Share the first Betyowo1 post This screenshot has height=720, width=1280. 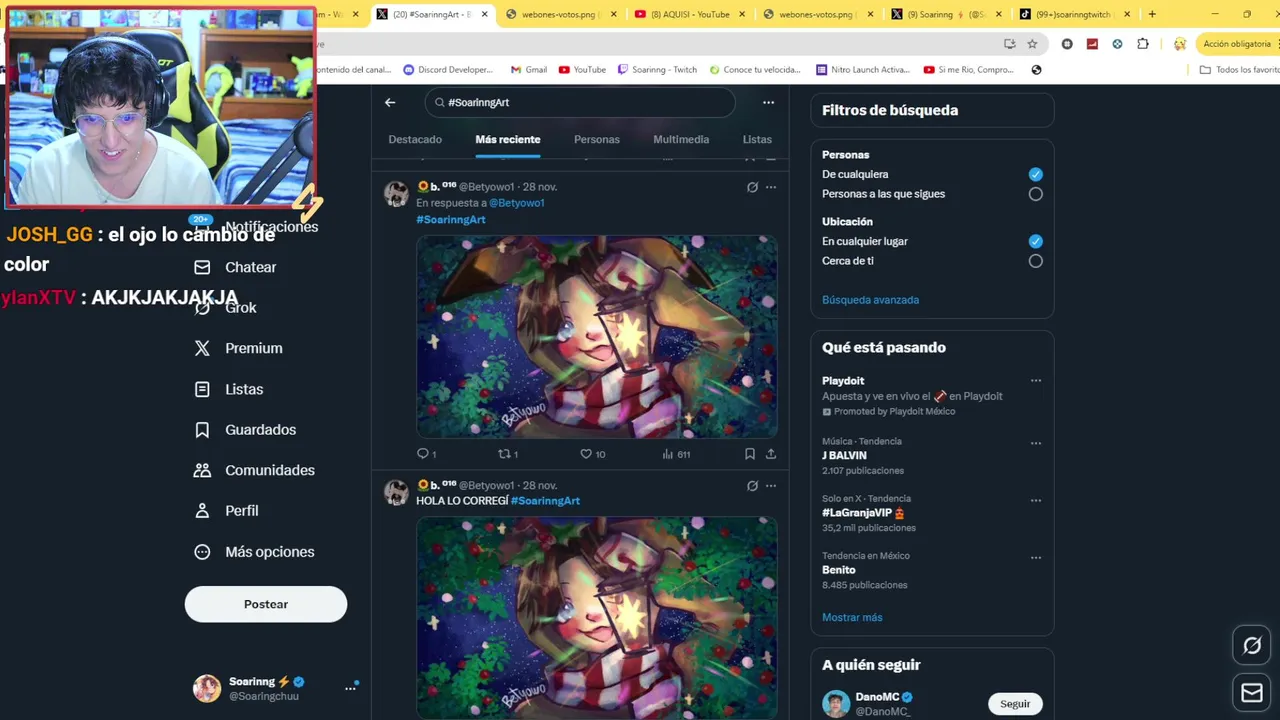[x=771, y=454]
